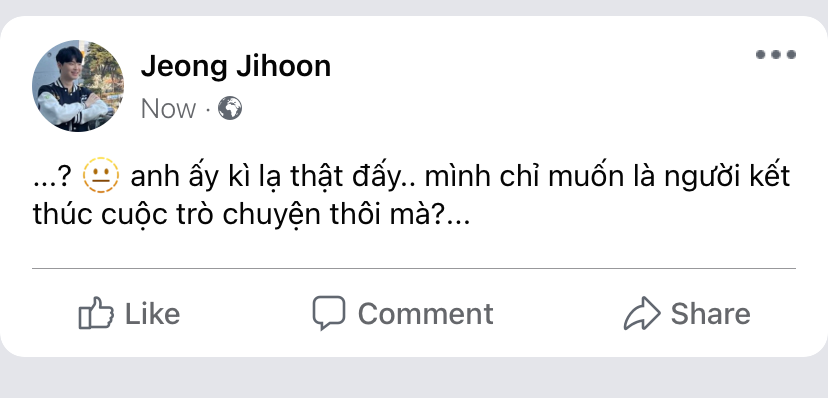Select the Share text label

710,314
